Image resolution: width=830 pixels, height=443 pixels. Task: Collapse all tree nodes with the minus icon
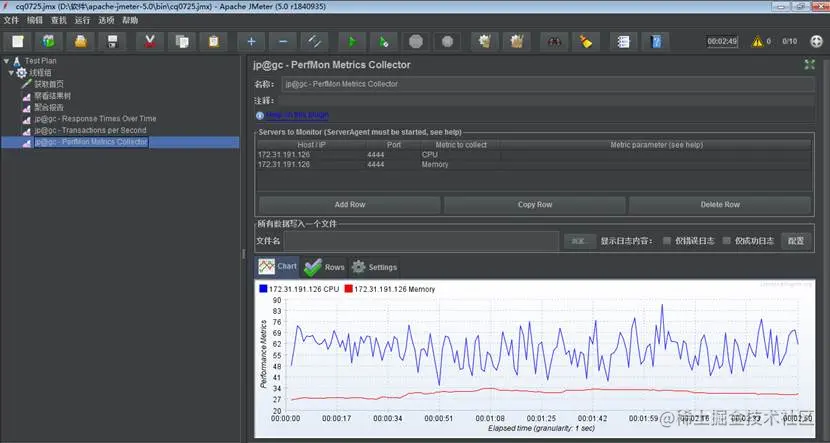pos(283,42)
